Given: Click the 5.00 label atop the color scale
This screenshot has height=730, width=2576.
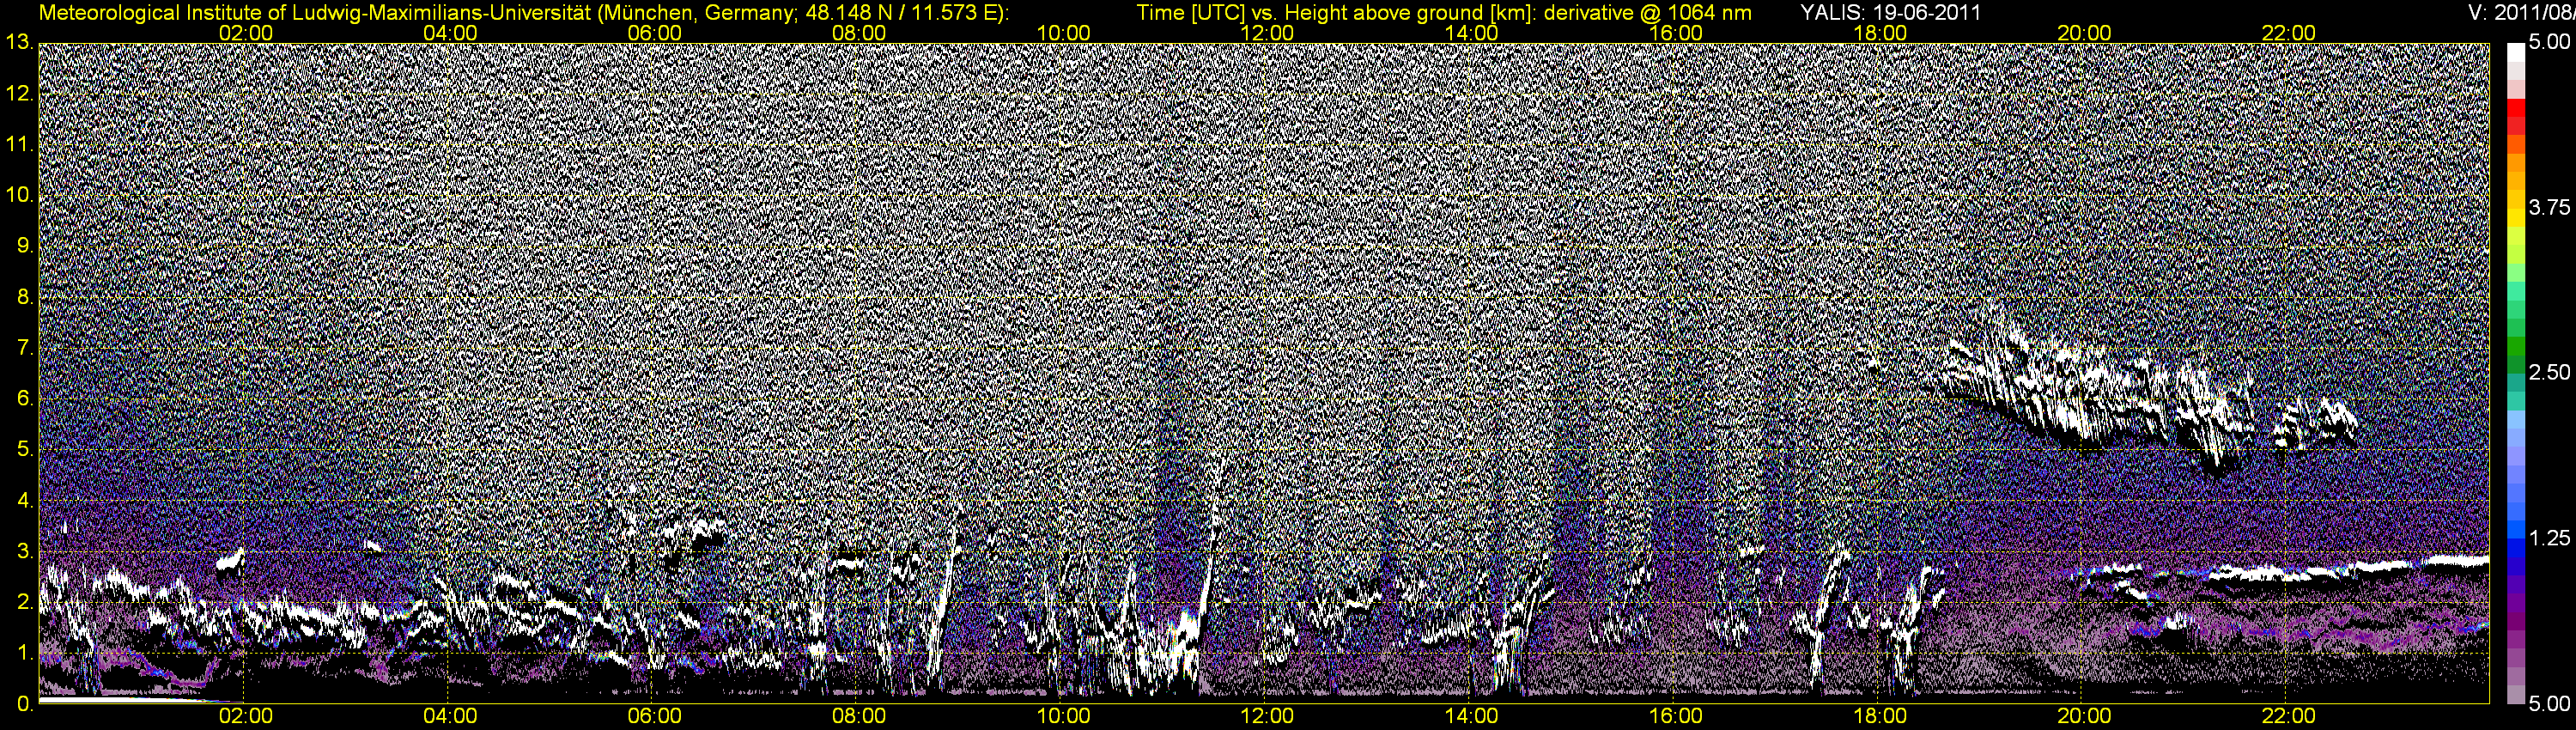Looking at the screenshot, I should click(x=2551, y=43).
